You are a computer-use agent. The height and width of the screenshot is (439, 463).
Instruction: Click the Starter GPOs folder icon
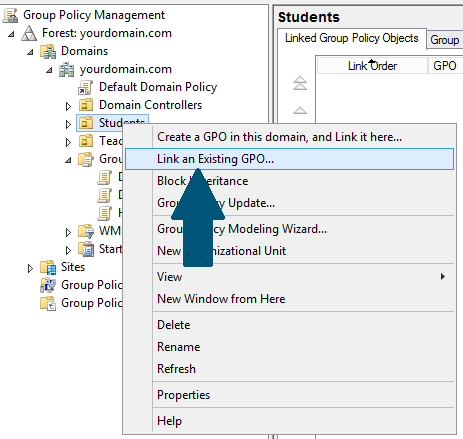86,249
